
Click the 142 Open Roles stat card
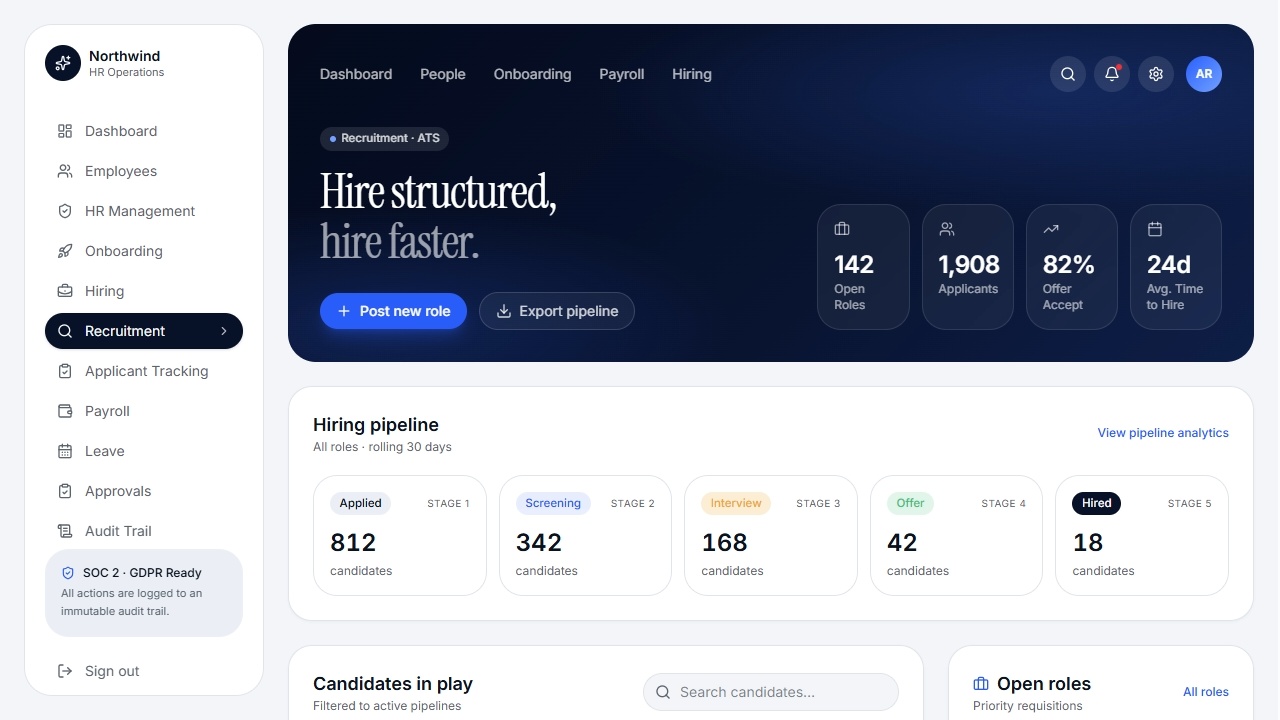864,267
